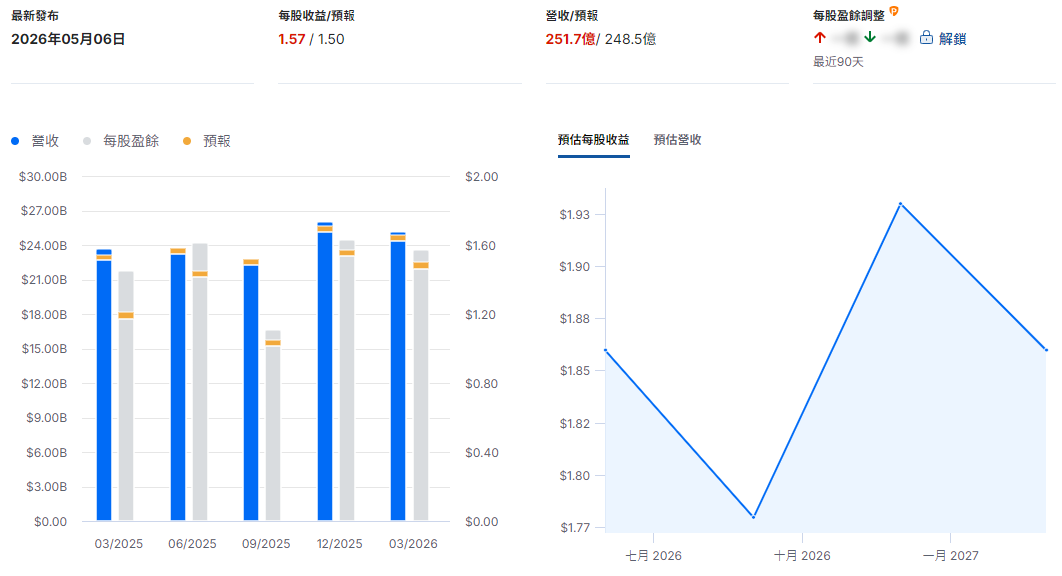Click the lowest data point near $1.77
The image size is (1062, 576).
click(754, 517)
